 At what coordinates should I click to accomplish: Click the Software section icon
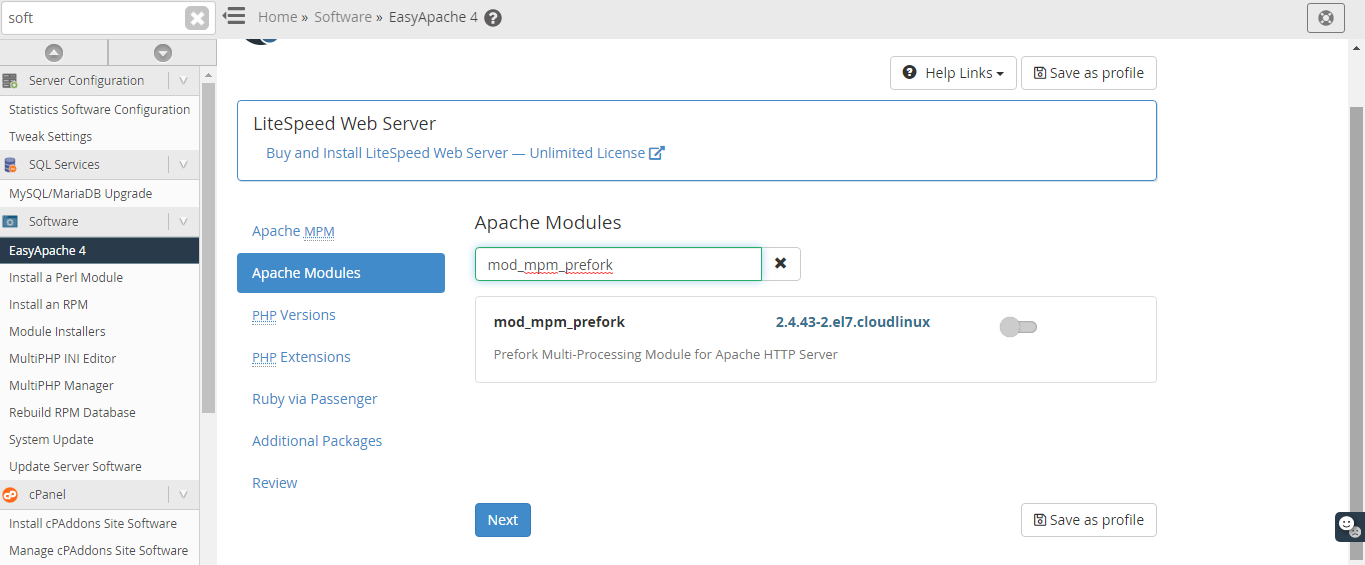coord(10,222)
